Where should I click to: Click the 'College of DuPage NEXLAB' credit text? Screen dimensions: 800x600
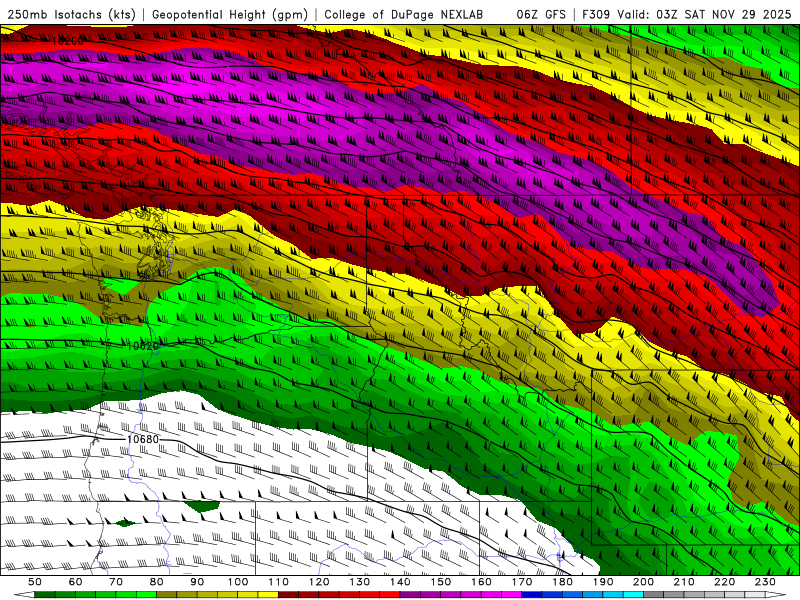click(403, 14)
